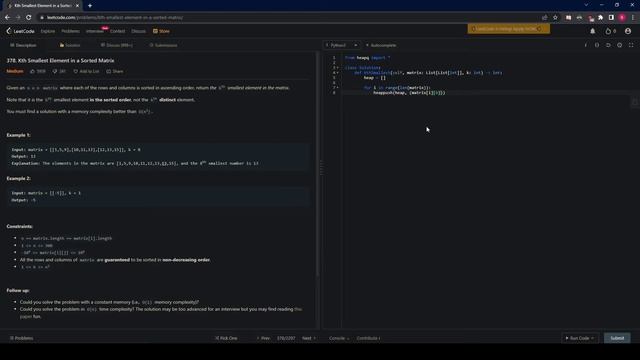This screenshot has height=360, width=640.
Task: Open the Explore menu item
Action: tap(48, 31)
